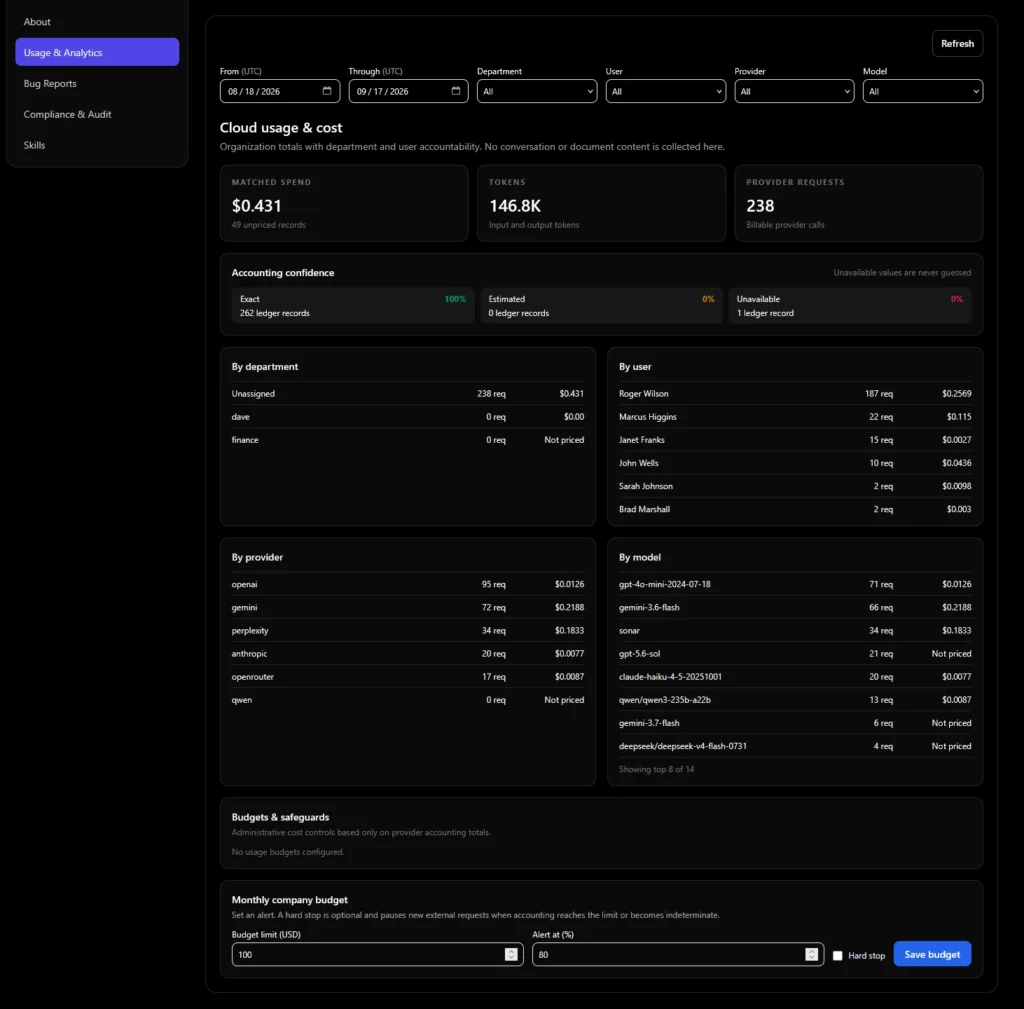Click into the Alert at (%) field
This screenshot has height=1009, width=1024.
click(x=678, y=954)
